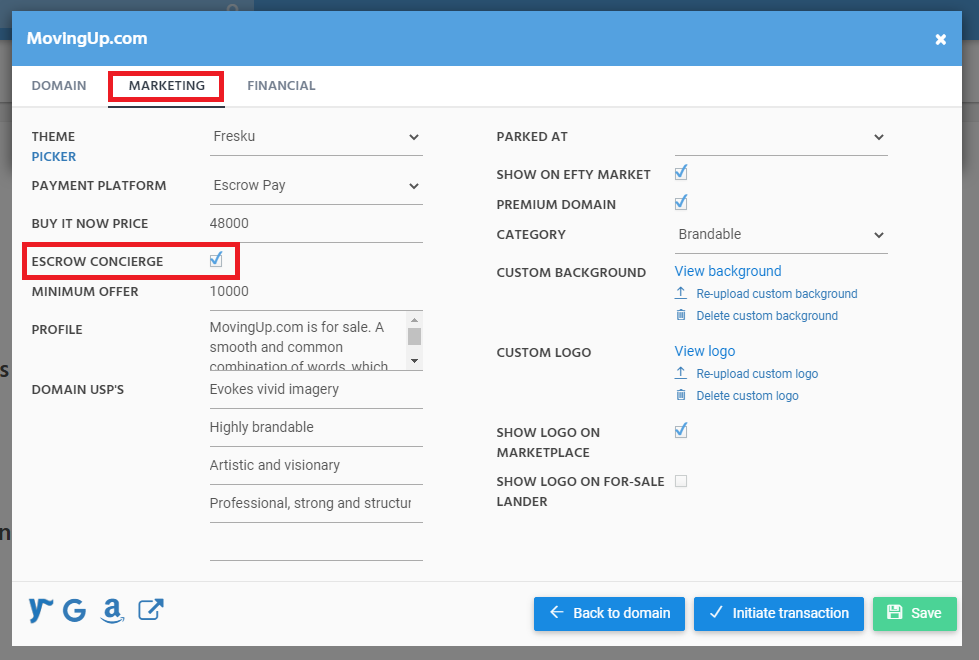Click the View background link
Viewport: 979px width, 660px height.
point(727,271)
